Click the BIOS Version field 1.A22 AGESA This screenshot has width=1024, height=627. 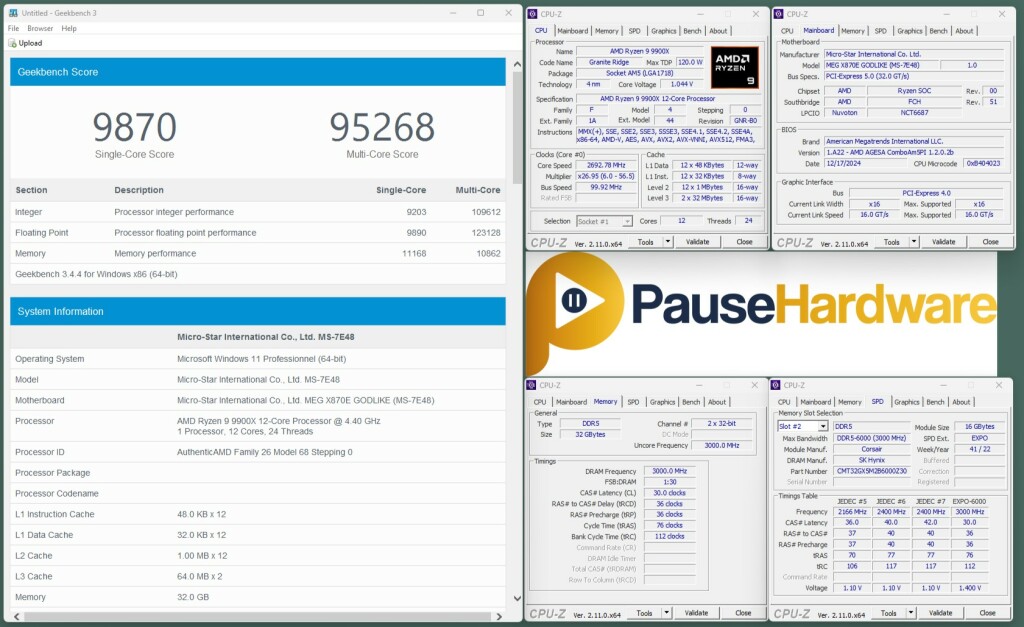pyautogui.click(x=914, y=152)
